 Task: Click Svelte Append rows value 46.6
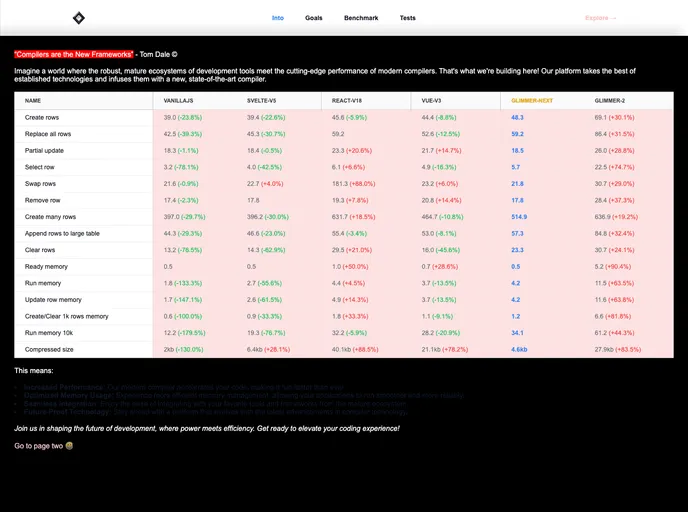[253, 233]
